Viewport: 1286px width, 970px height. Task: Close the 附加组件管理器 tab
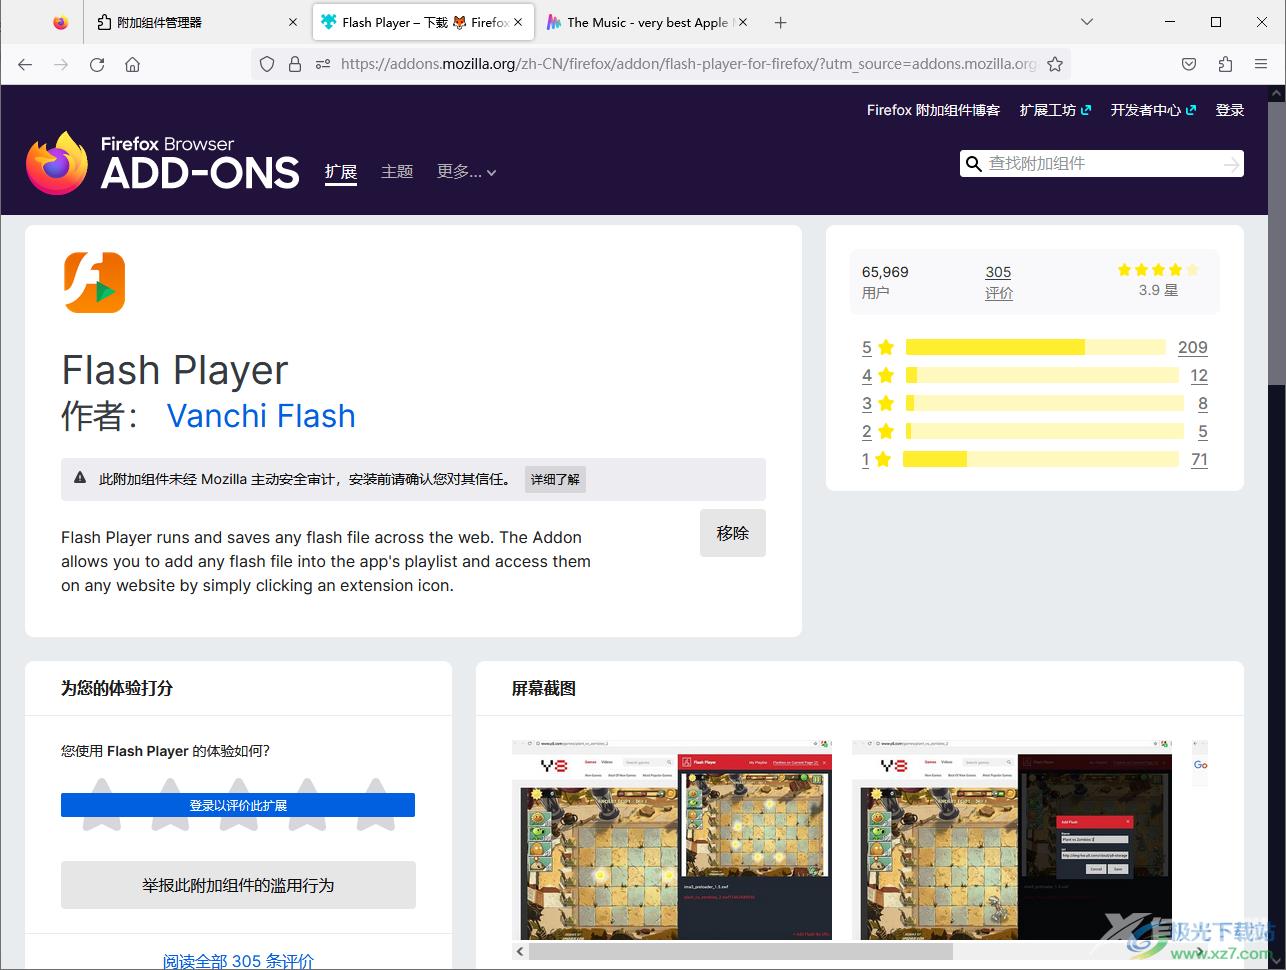pyautogui.click(x=293, y=22)
